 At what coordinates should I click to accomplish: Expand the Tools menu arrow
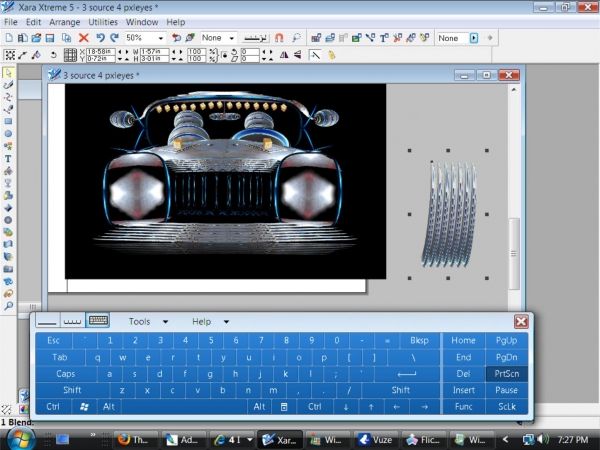click(165, 322)
